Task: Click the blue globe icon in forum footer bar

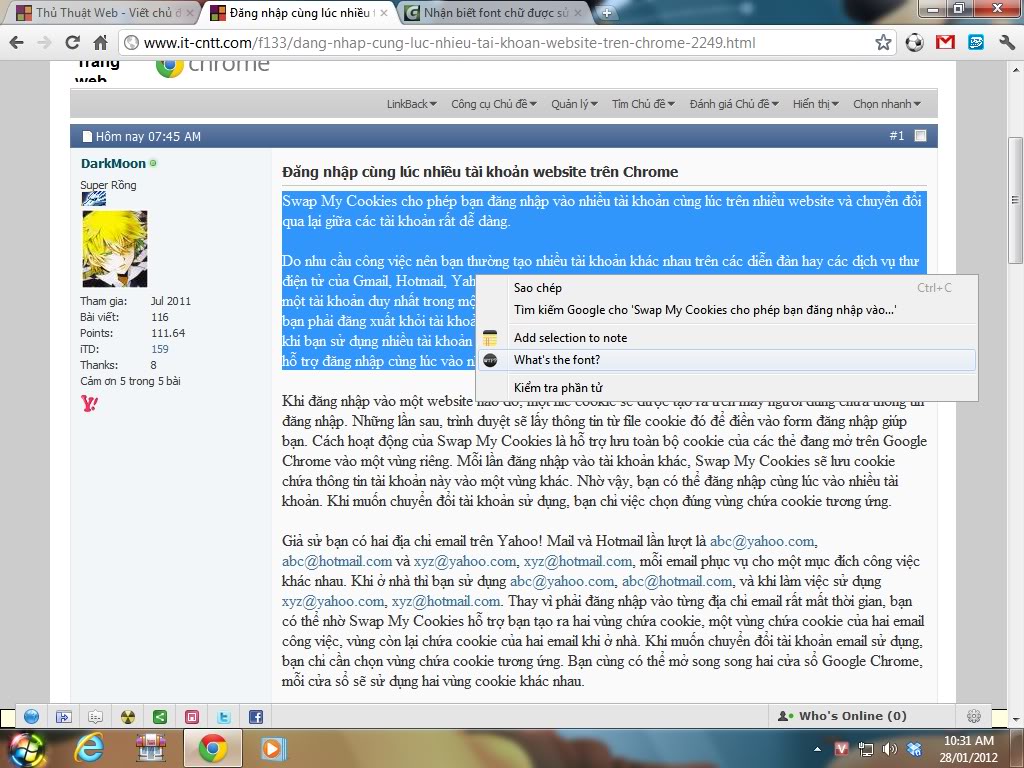Action: coord(31,716)
